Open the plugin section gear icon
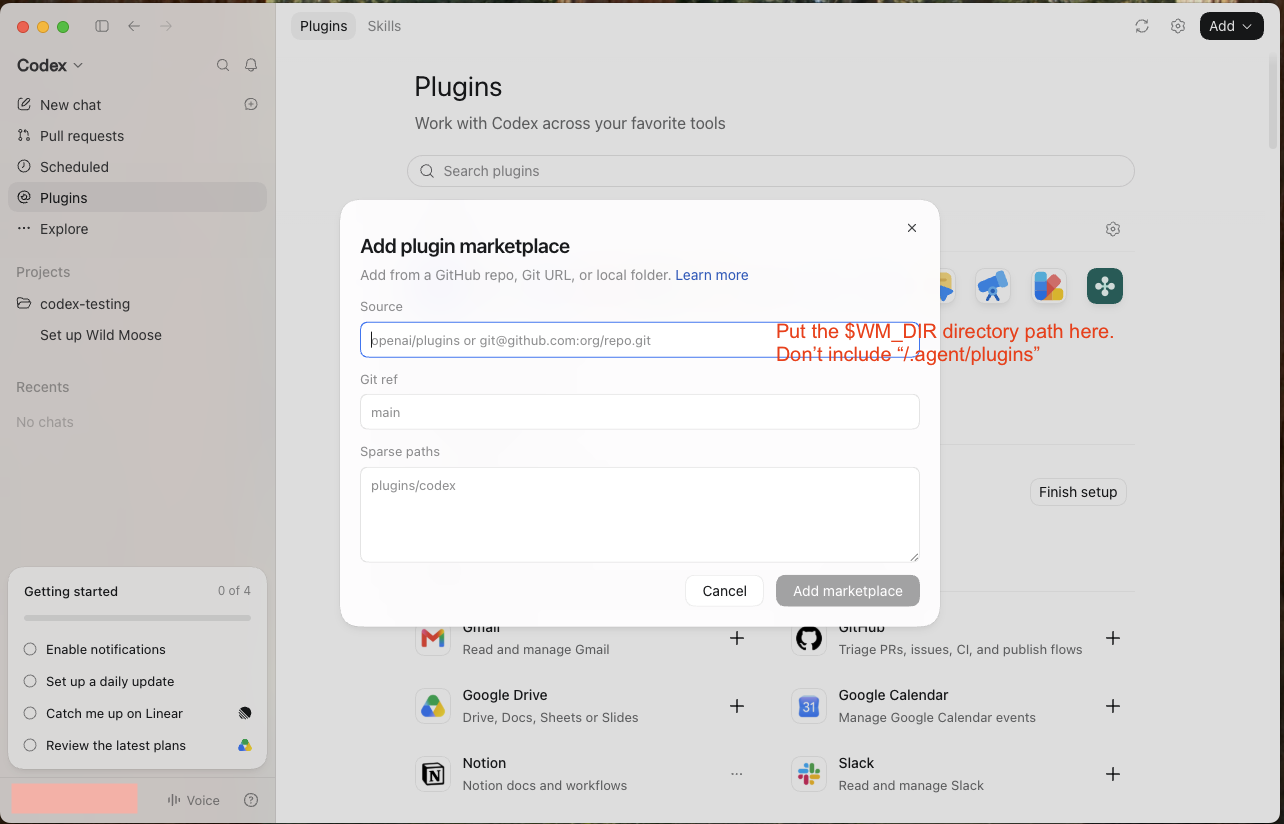 tap(1113, 229)
